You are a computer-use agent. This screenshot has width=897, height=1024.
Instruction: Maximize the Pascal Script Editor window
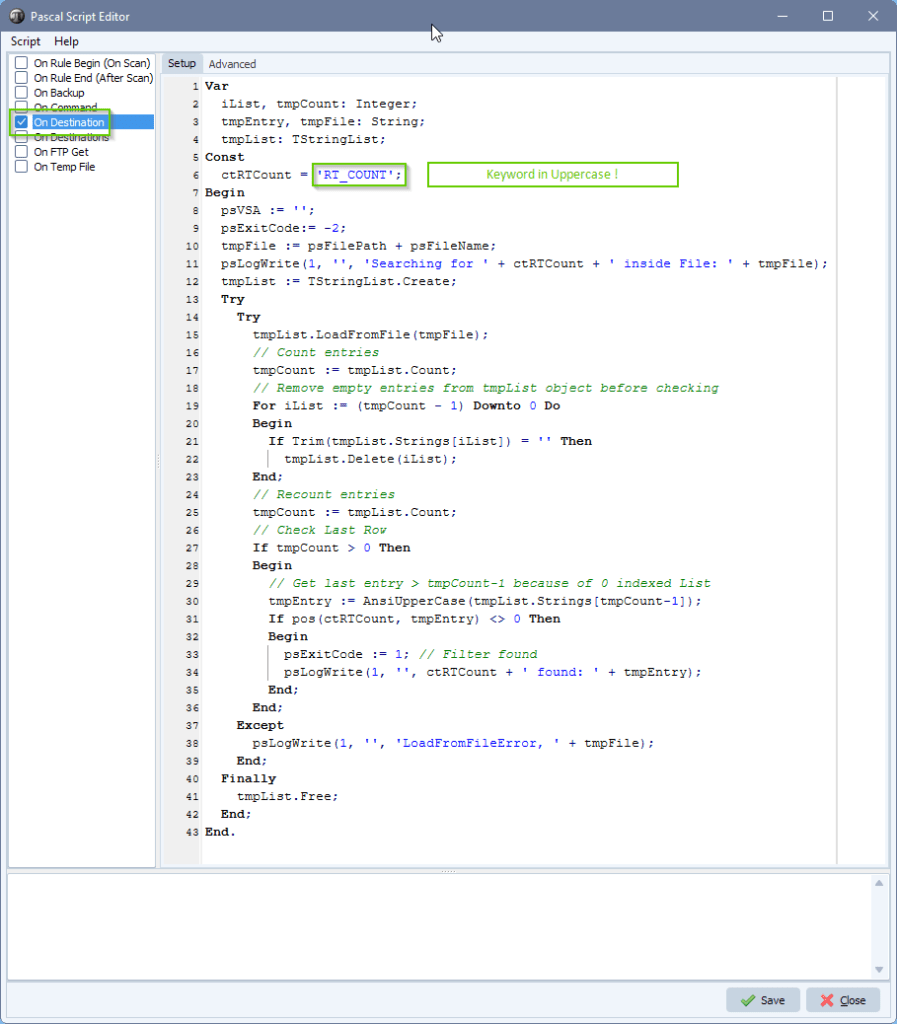828,16
